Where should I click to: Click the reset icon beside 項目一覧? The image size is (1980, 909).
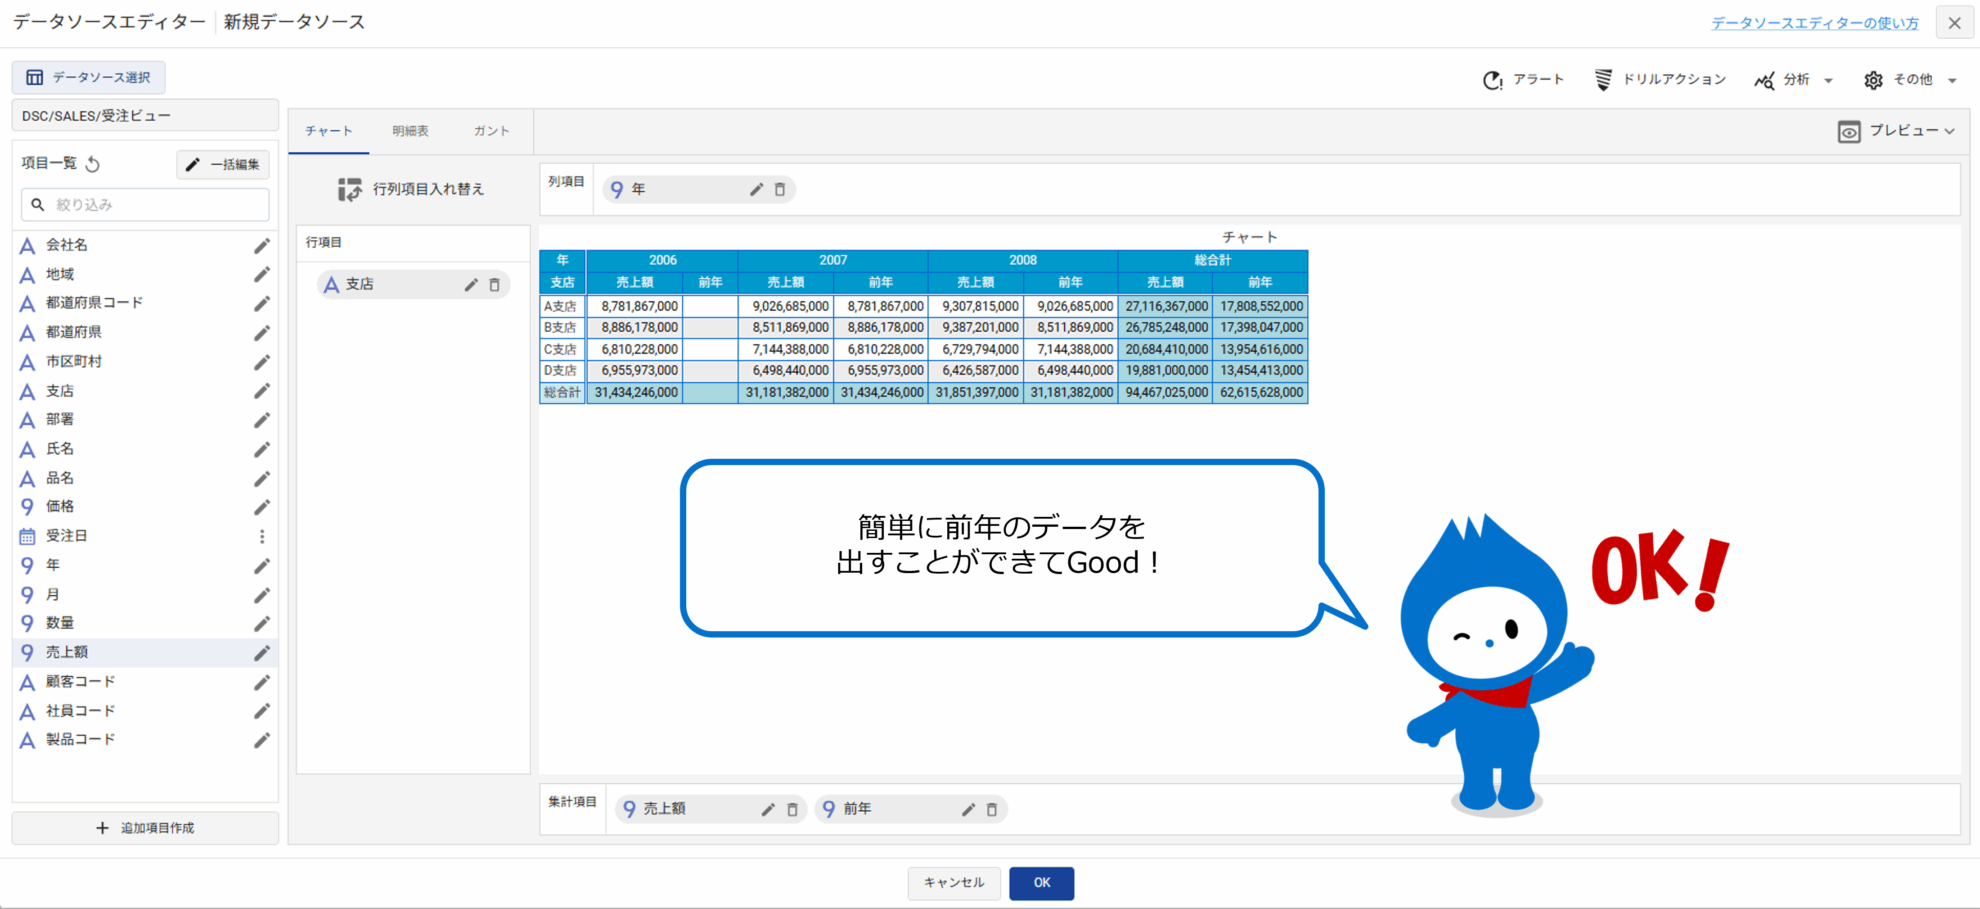tap(93, 164)
